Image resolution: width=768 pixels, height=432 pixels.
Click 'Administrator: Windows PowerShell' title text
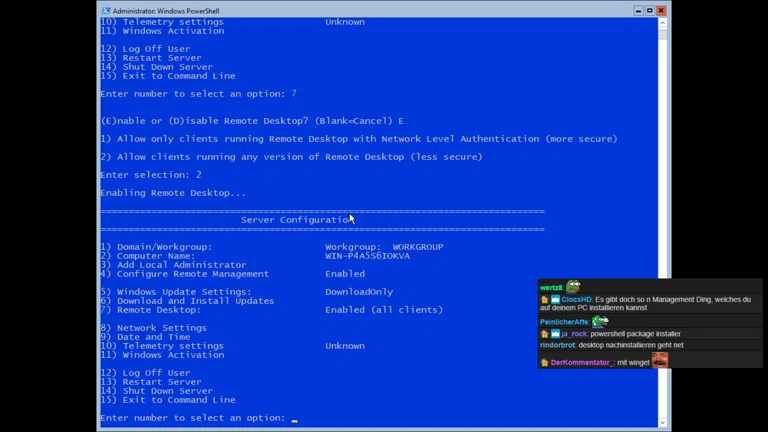click(166, 11)
